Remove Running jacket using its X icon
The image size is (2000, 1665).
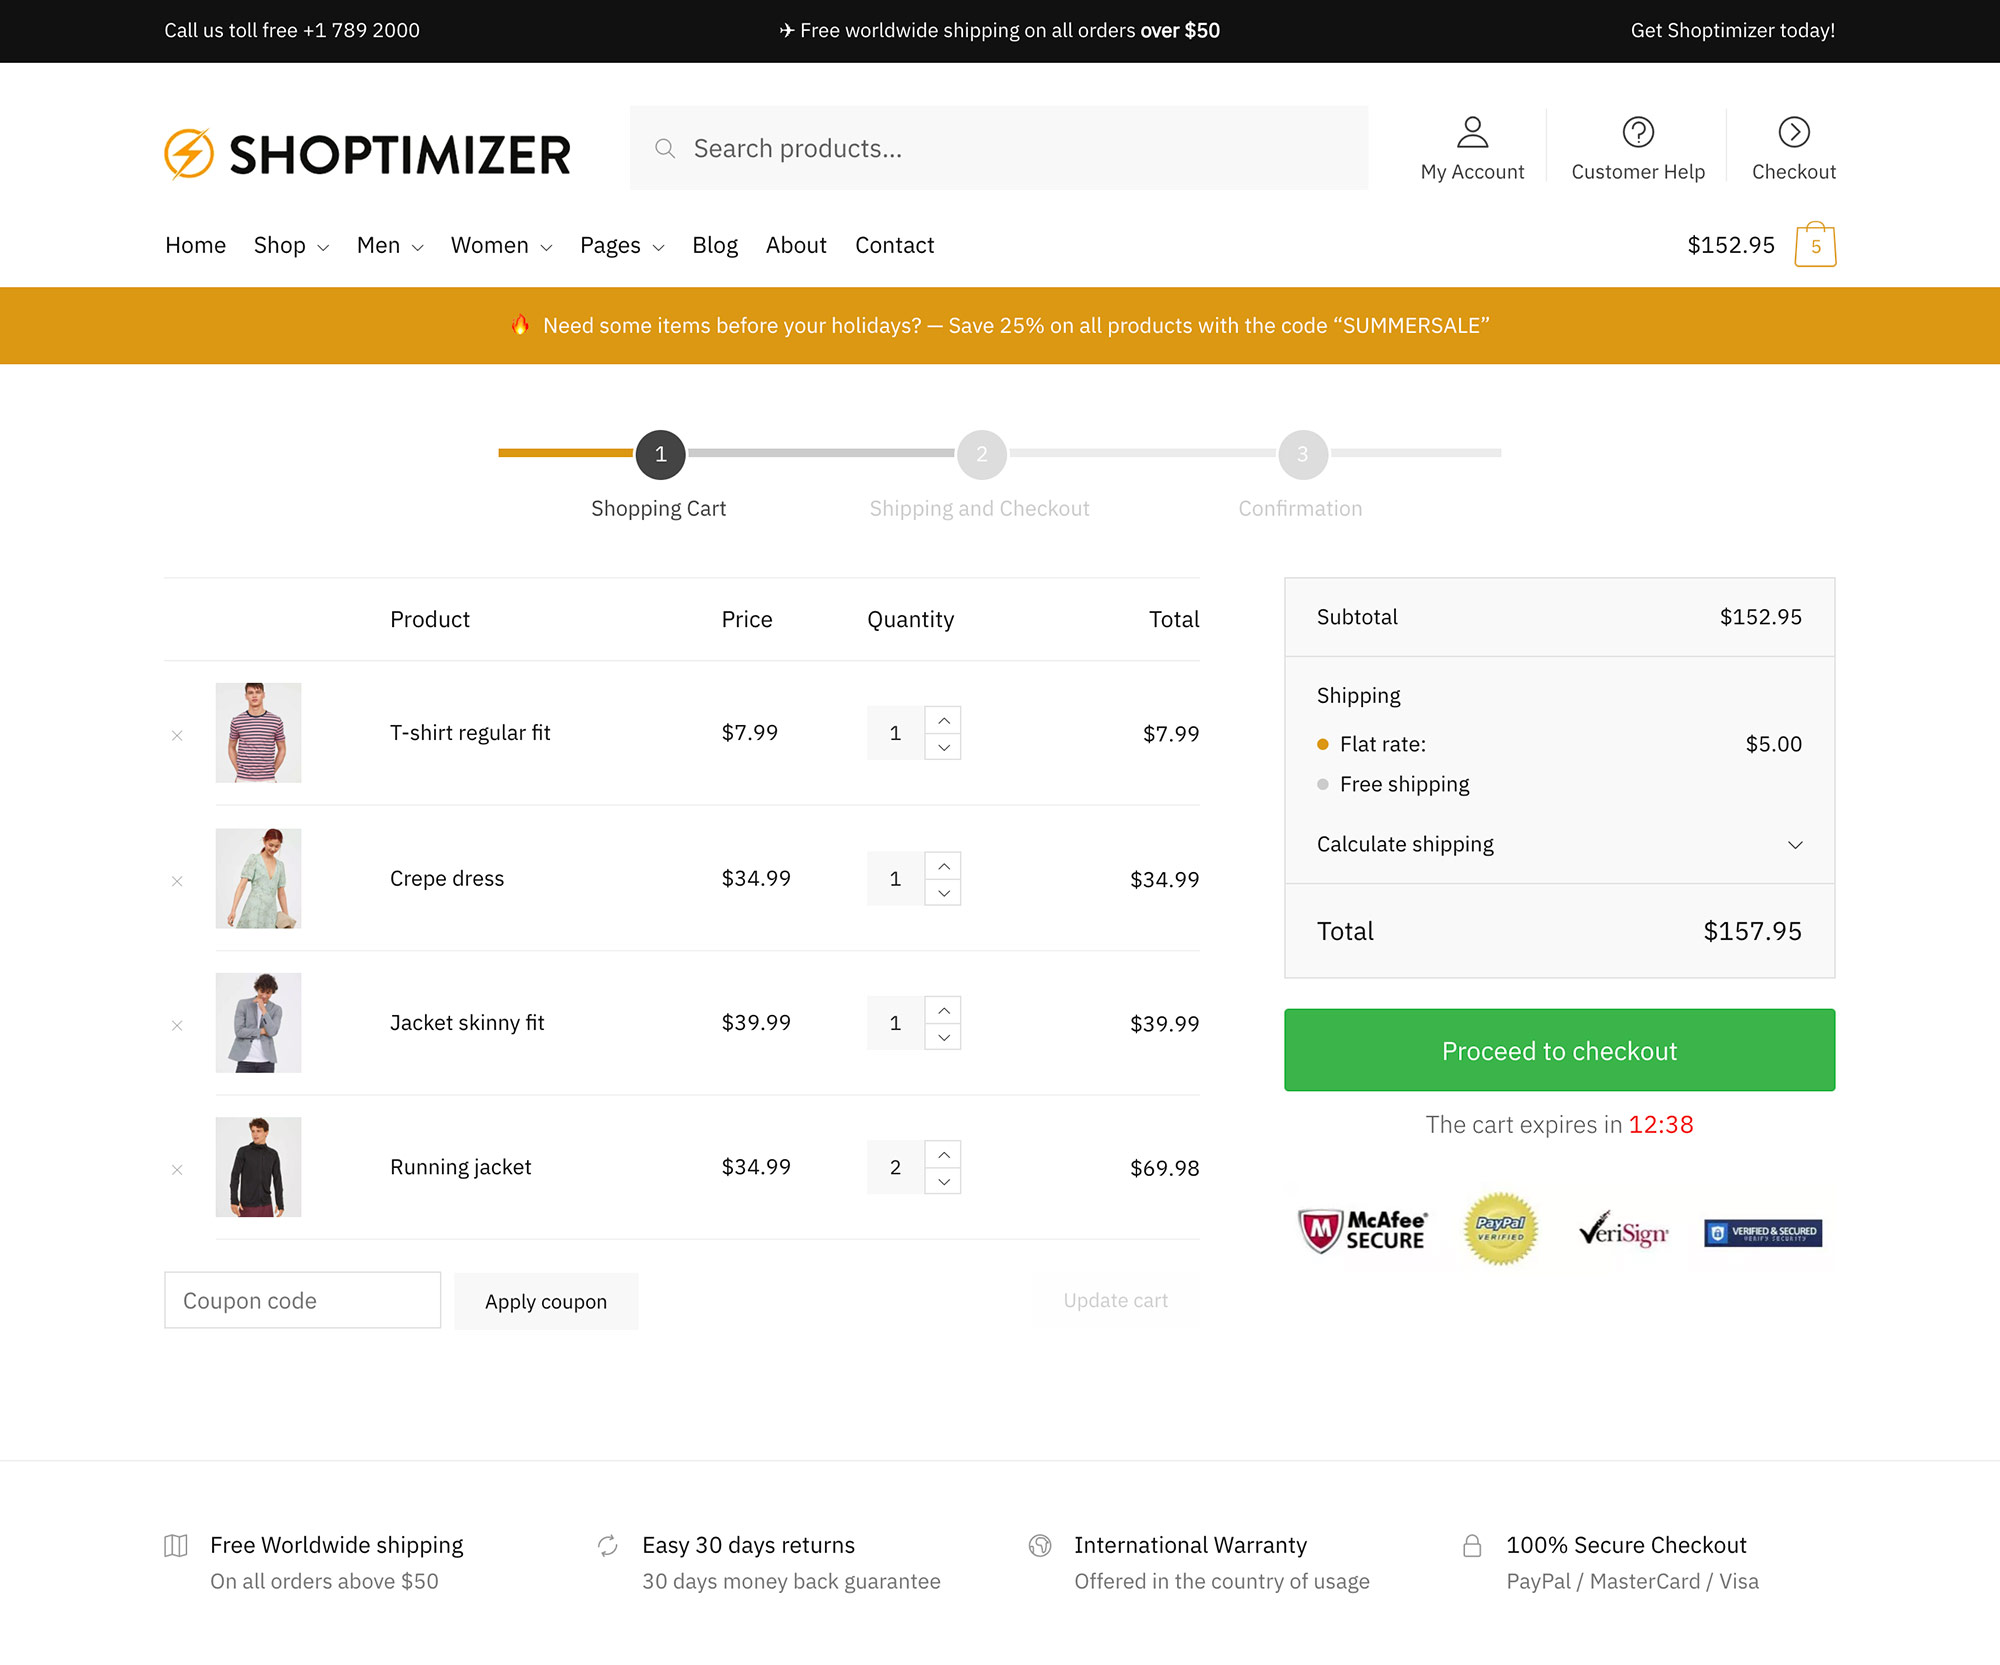click(x=177, y=1169)
